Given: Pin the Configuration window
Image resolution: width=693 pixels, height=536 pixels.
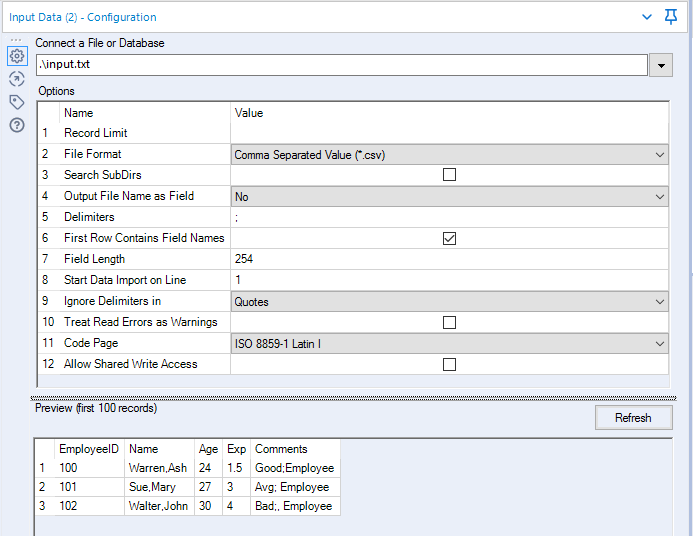Looking at the screenshot, I should pos(671,17).
